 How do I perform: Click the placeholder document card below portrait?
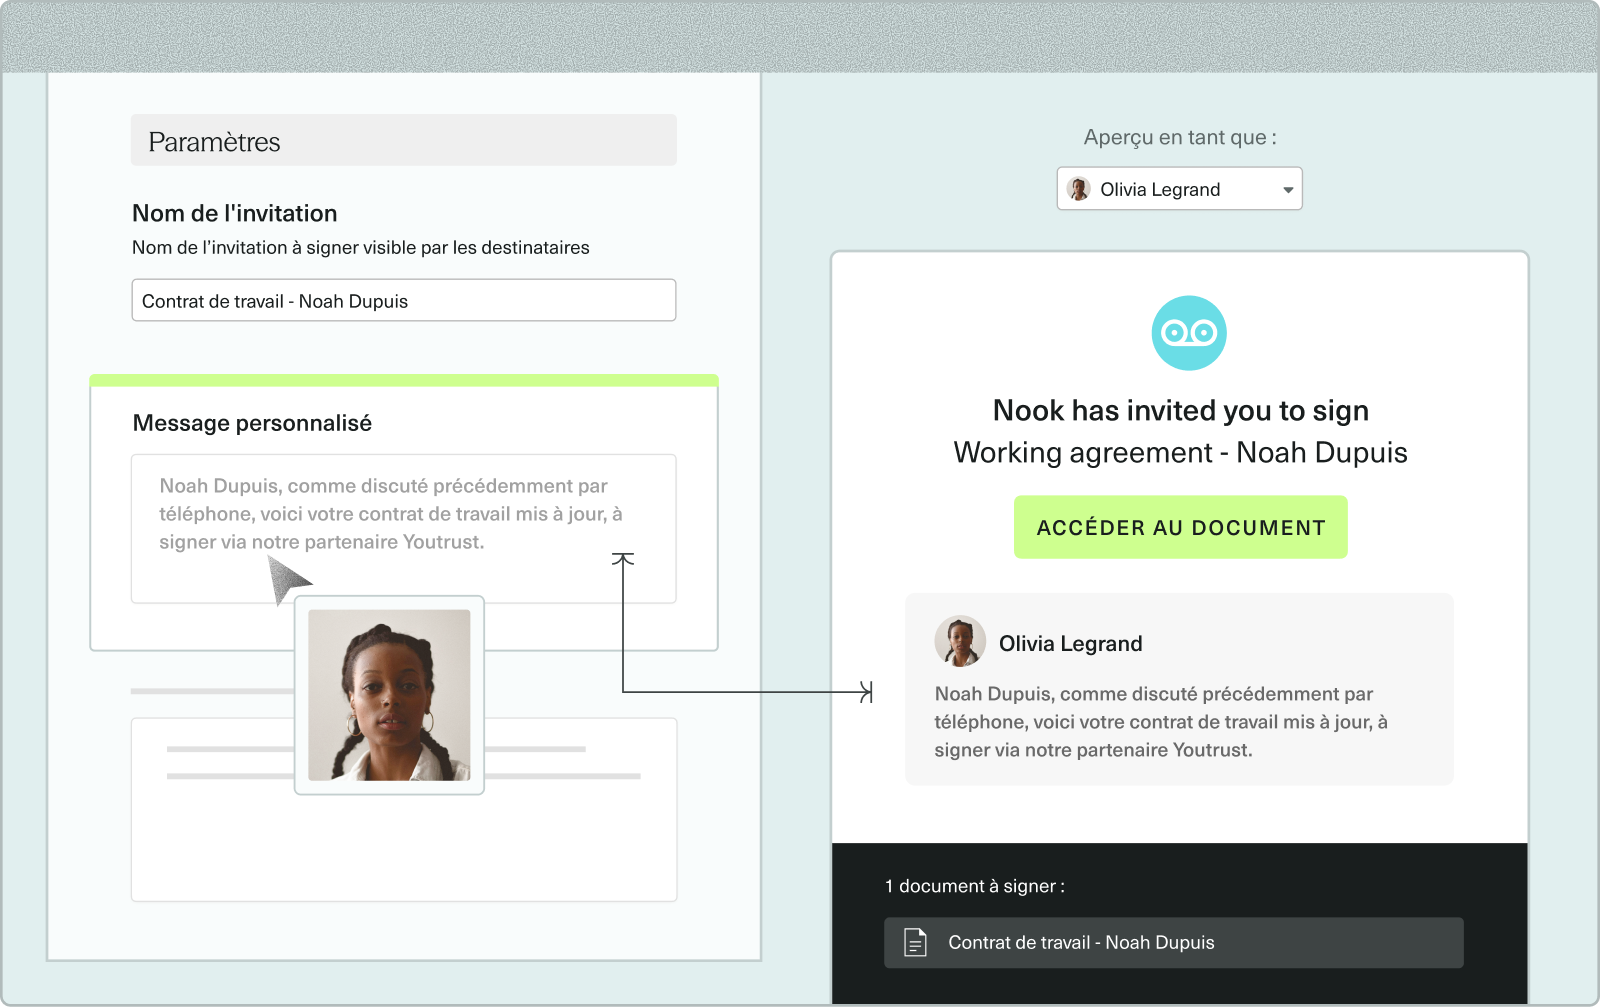(404, 809)
